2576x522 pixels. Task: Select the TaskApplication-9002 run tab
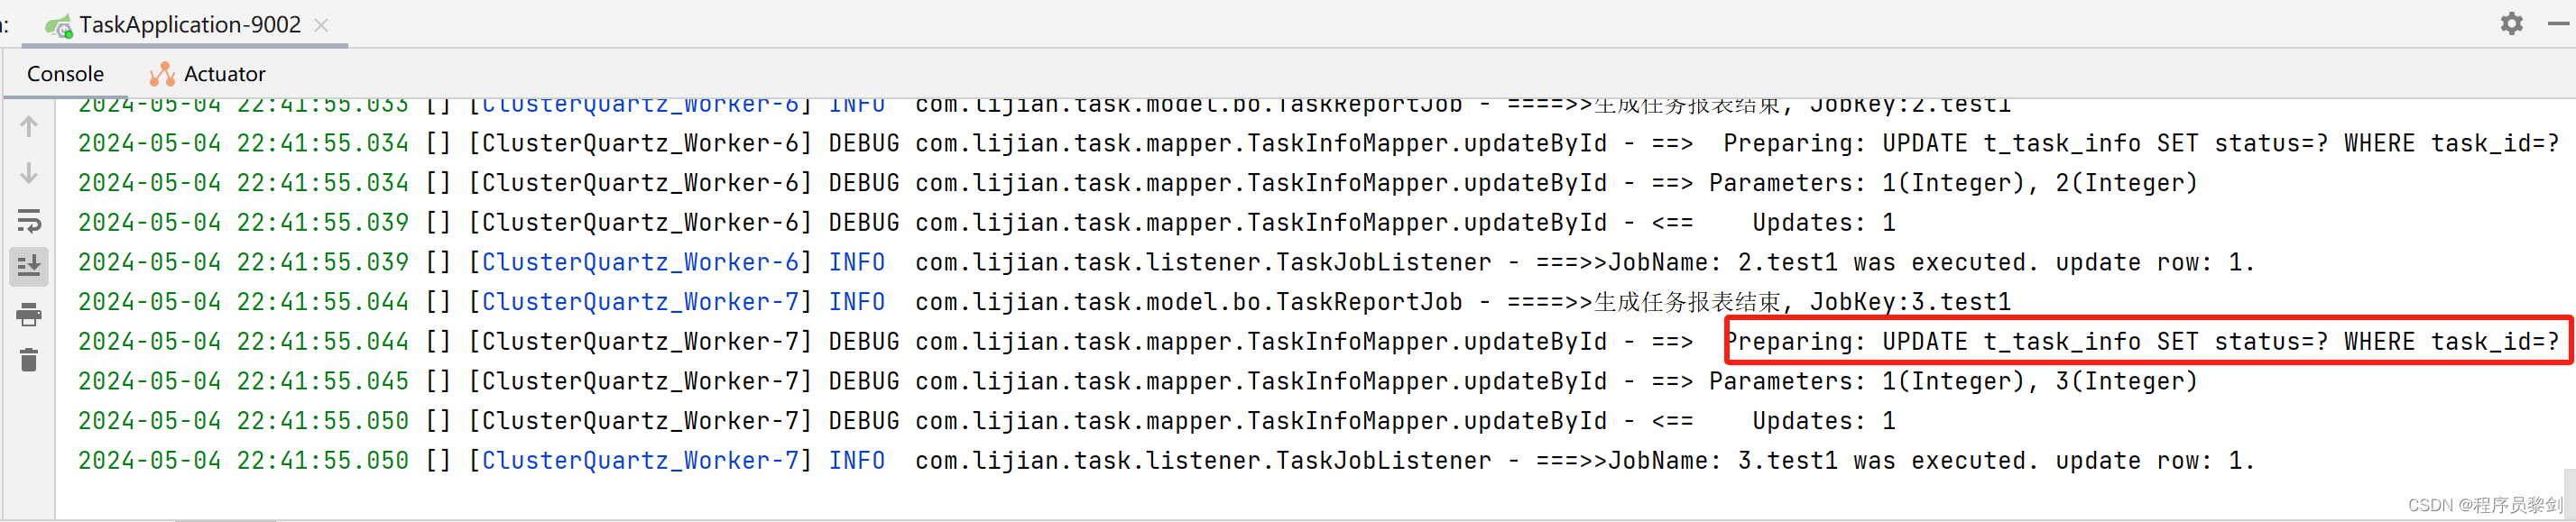(190, 25)
